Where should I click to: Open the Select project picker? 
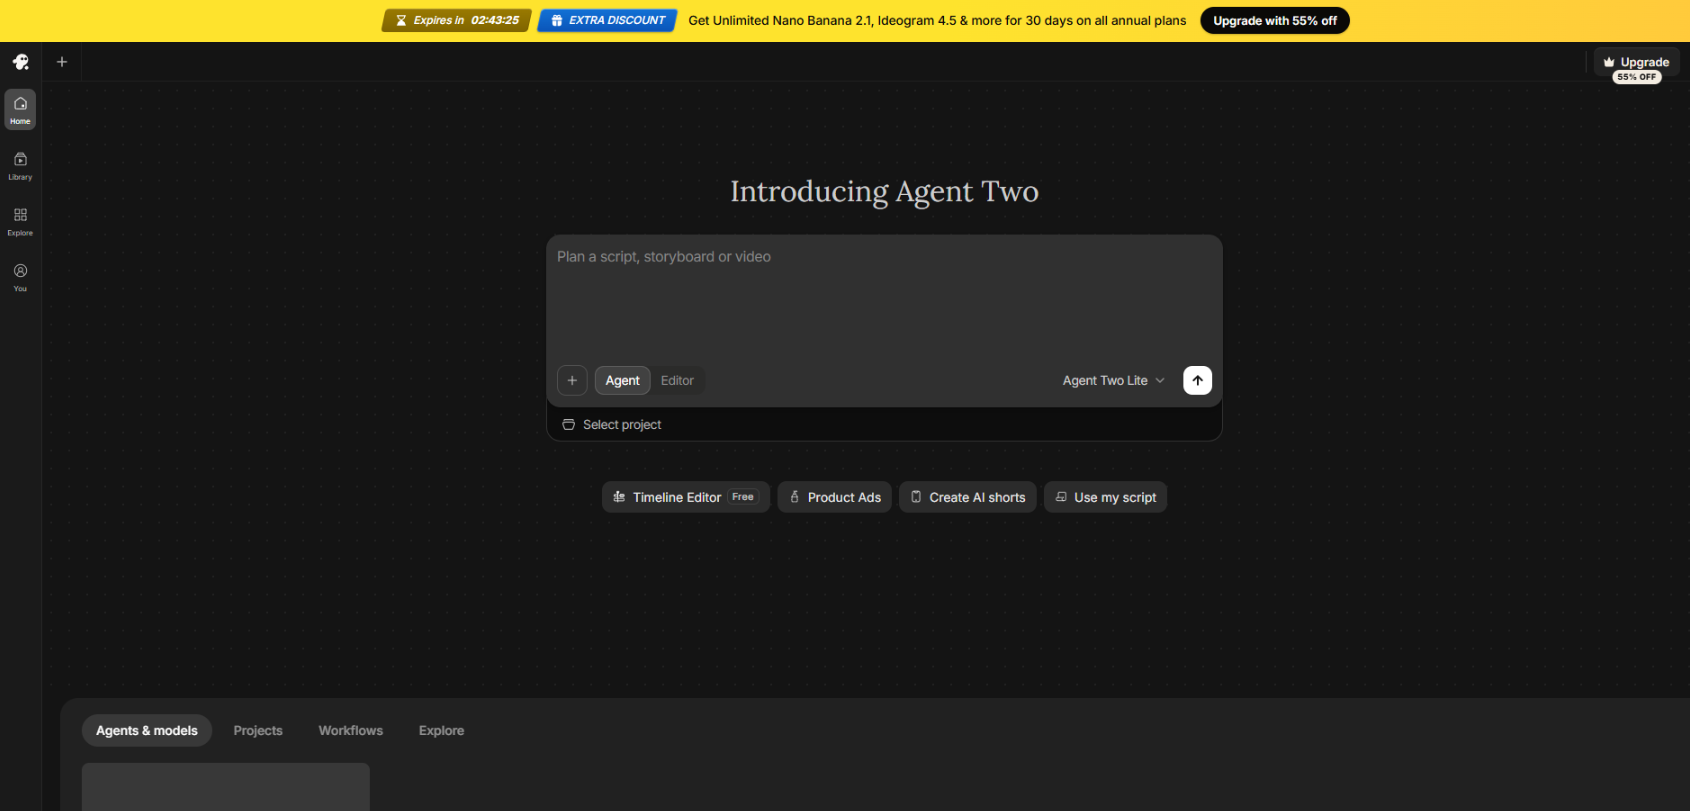point(612,425)
